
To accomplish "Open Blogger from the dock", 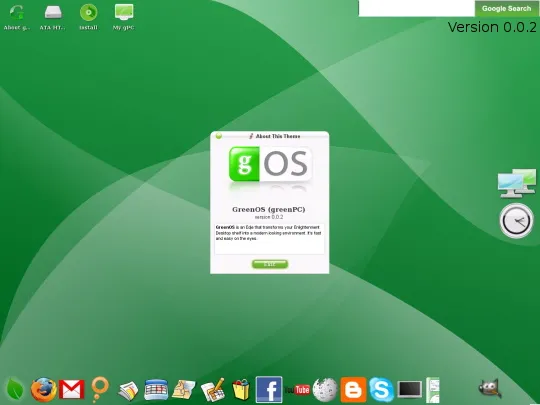I will 353,390.
